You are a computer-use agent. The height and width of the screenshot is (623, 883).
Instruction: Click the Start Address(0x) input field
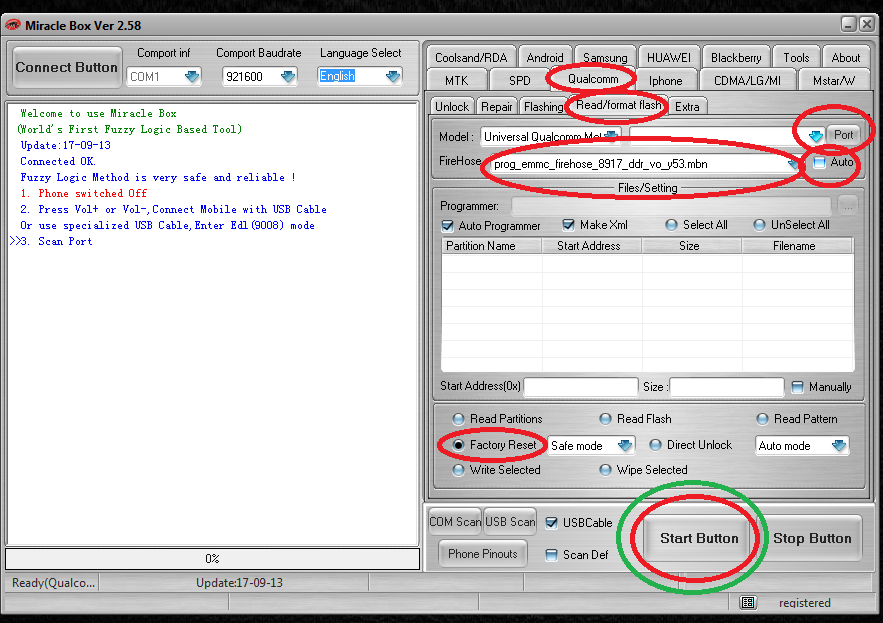pos(581,387)
